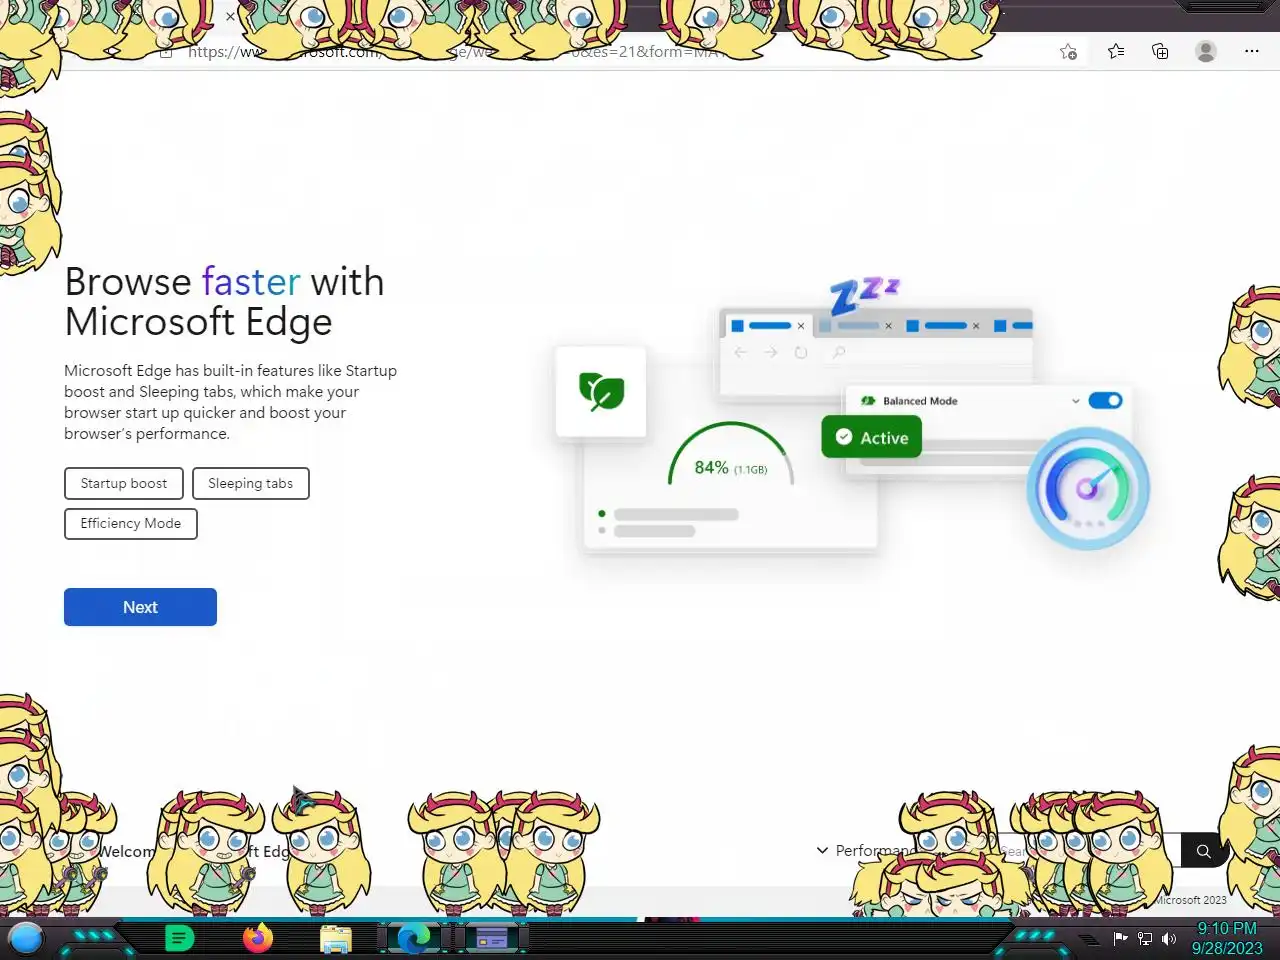The width and height of the screenshot is (1280, 960).
Task: Open Edge Settings and more ellipsis menu
Action: (1251, 51)
